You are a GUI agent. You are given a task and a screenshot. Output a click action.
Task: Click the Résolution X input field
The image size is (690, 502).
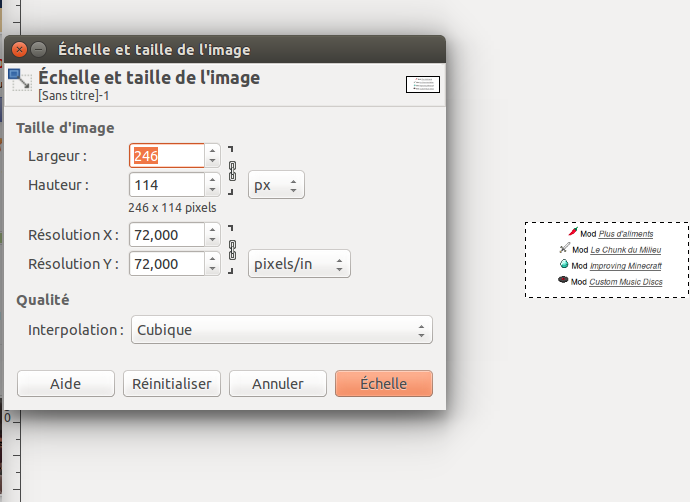167,235
